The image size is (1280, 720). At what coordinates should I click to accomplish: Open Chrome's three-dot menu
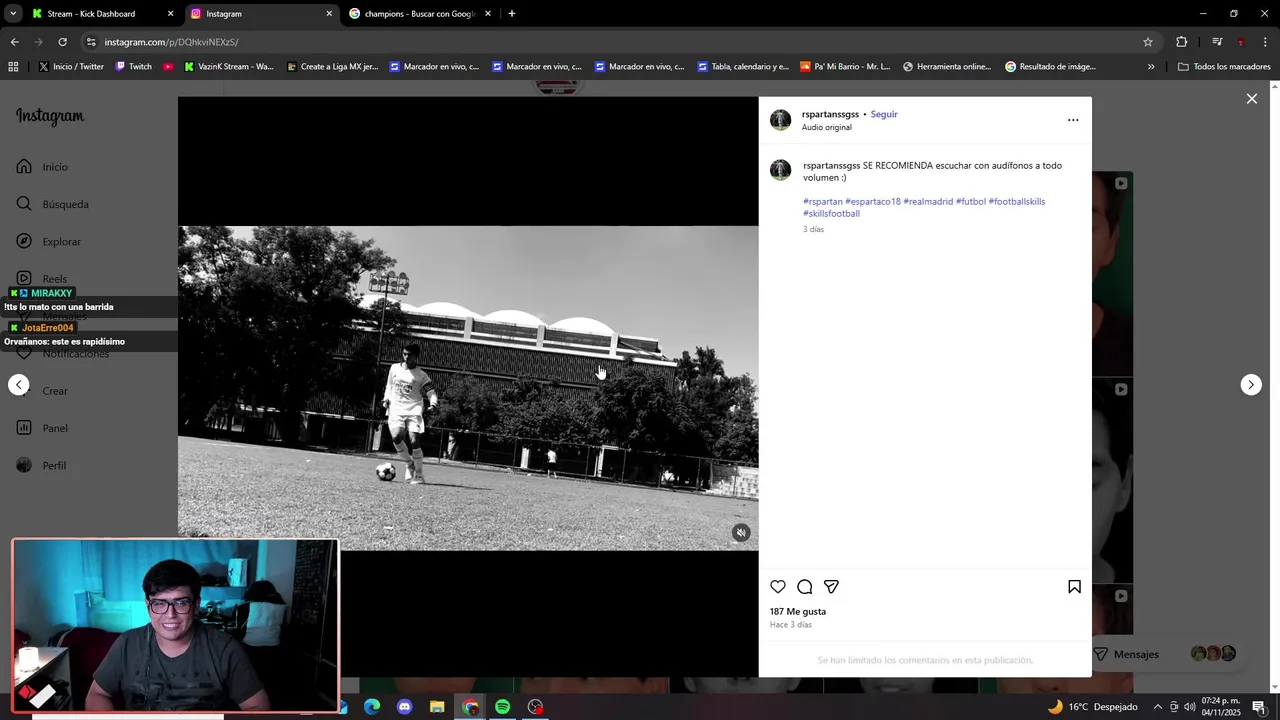click(1266, 42)
